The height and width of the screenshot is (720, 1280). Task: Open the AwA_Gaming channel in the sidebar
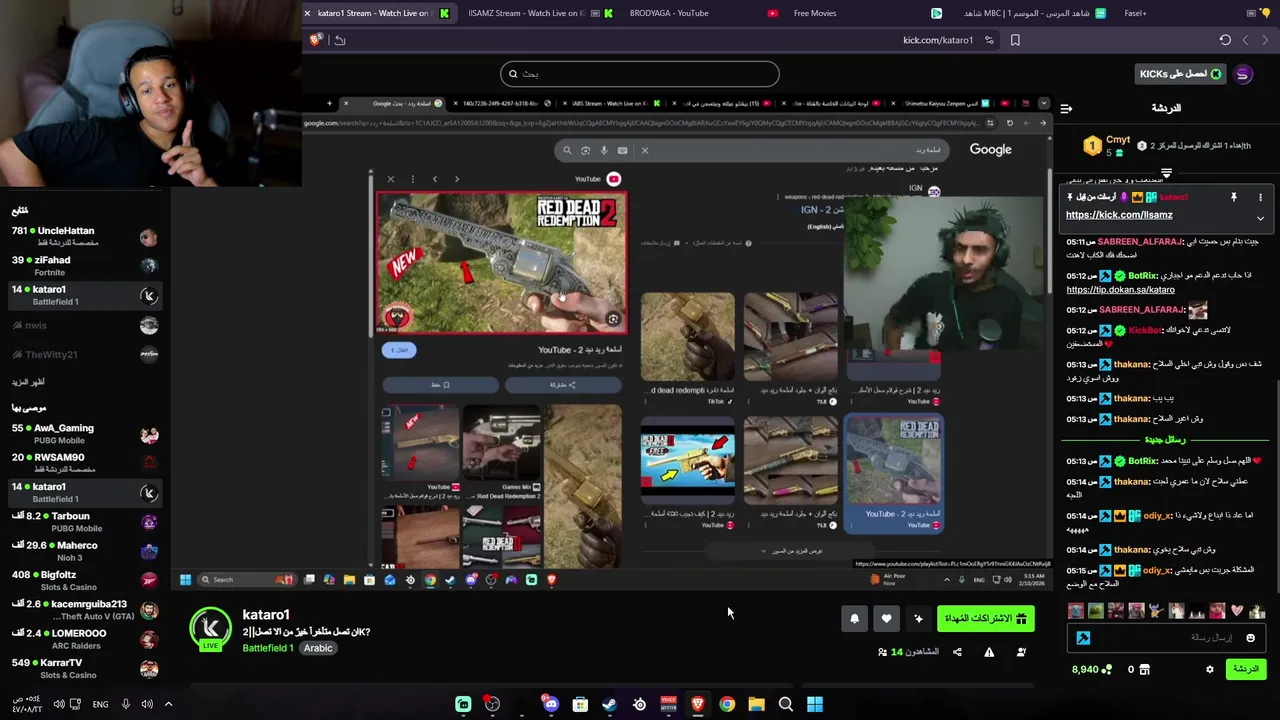pos(84,434)
